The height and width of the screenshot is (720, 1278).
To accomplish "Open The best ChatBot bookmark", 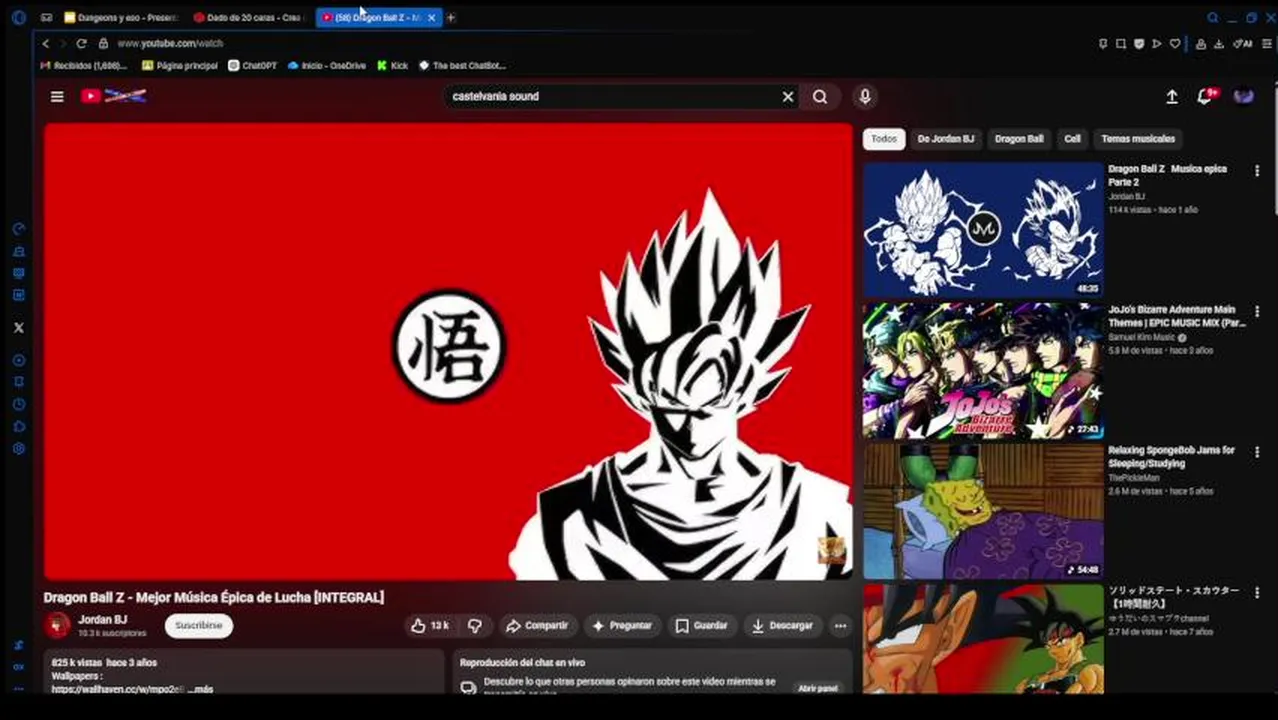I will tap(462, 66).
